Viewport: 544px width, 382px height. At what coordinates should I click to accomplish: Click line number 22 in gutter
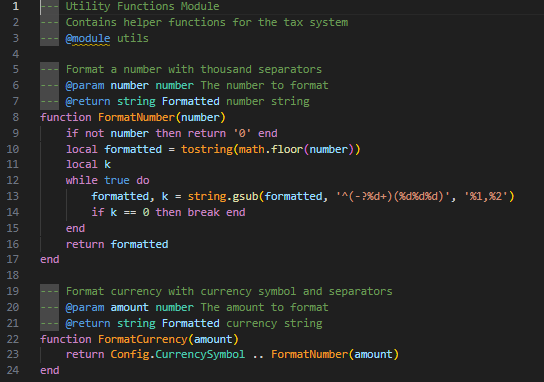[x=13, y=339]
